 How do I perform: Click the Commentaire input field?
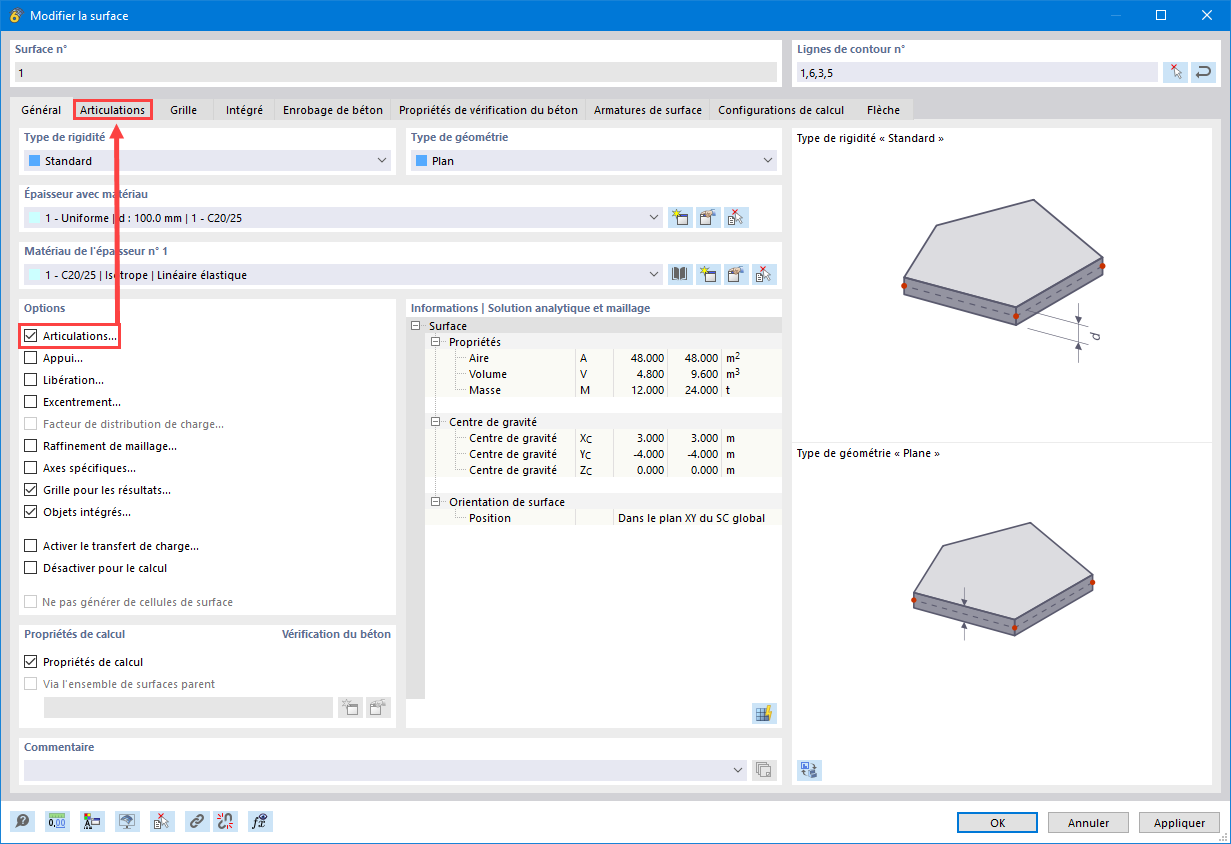(385, 770)
